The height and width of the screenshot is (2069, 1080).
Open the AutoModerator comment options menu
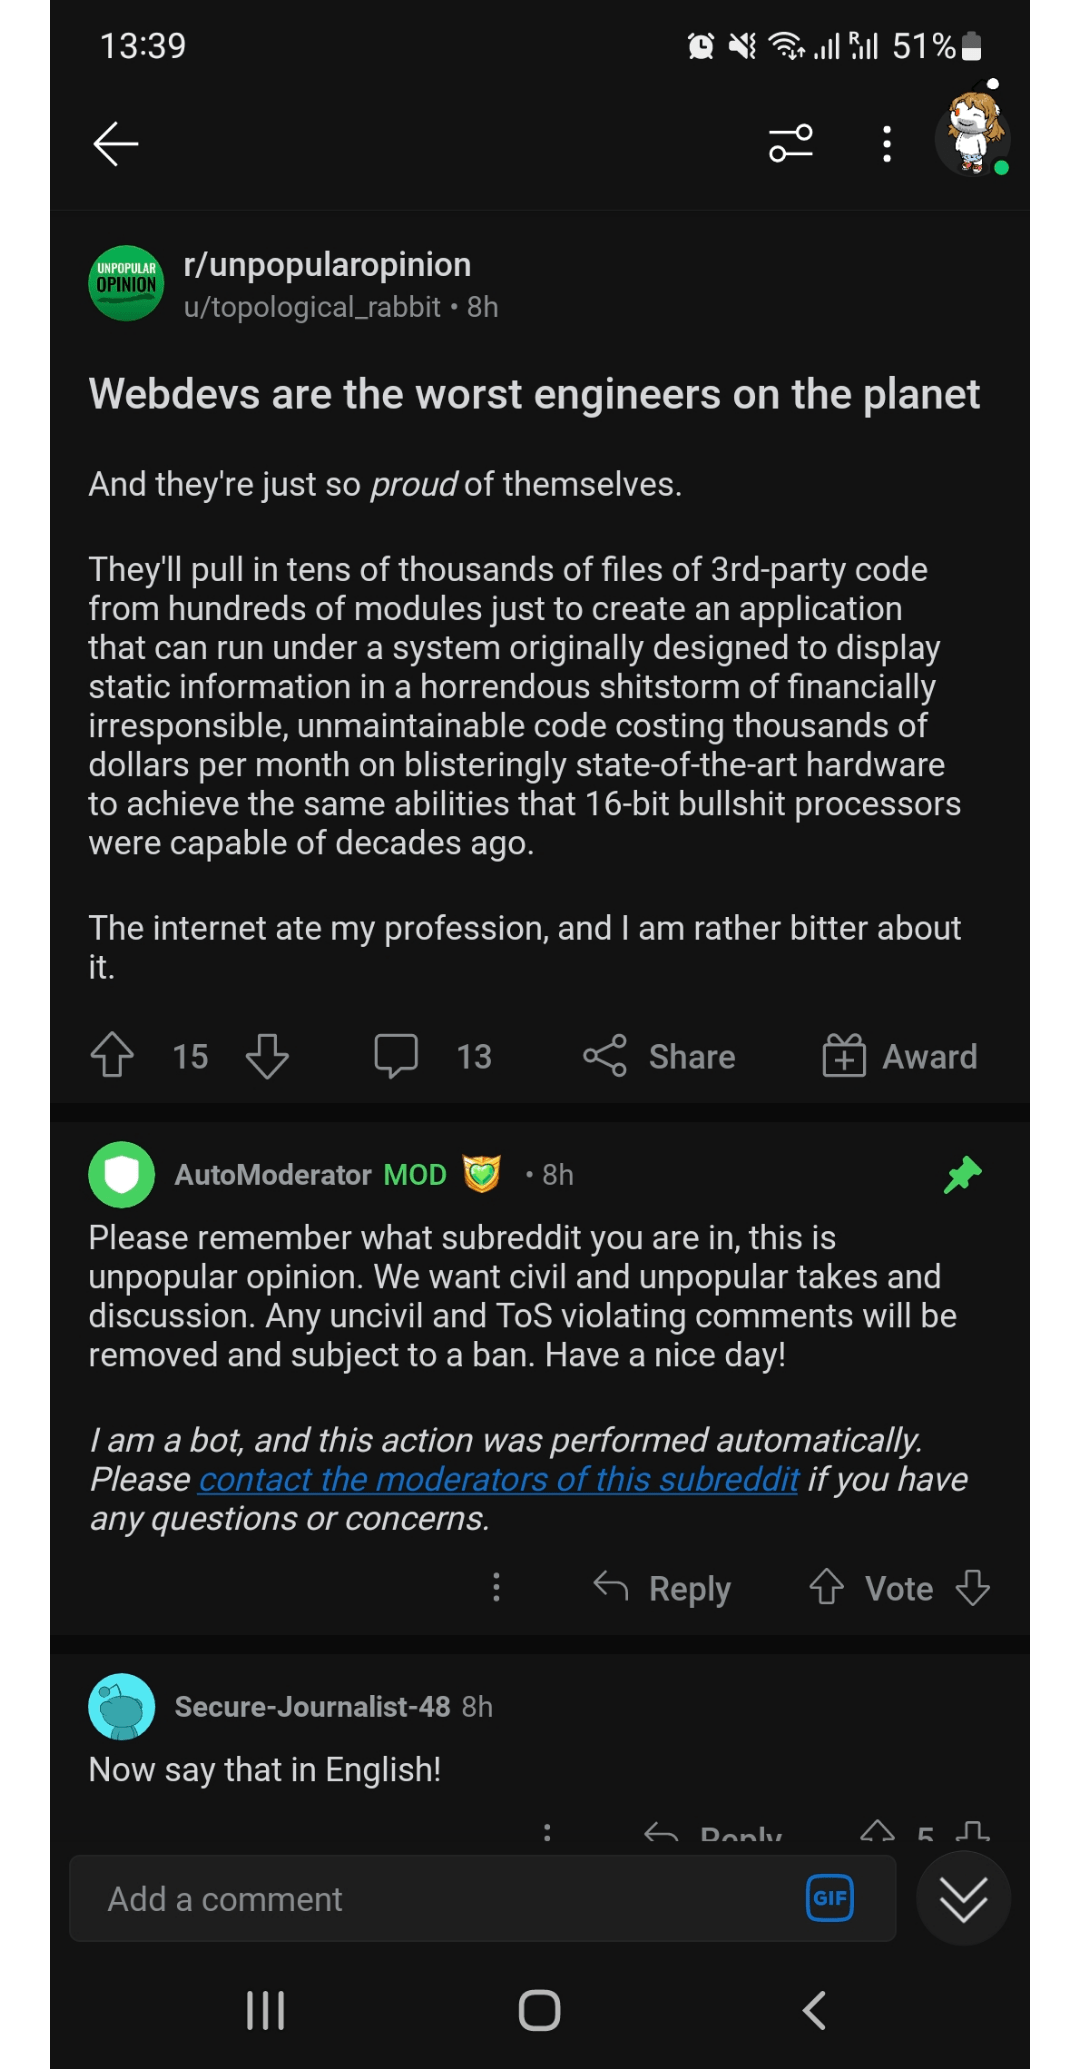pos(497,1588)
